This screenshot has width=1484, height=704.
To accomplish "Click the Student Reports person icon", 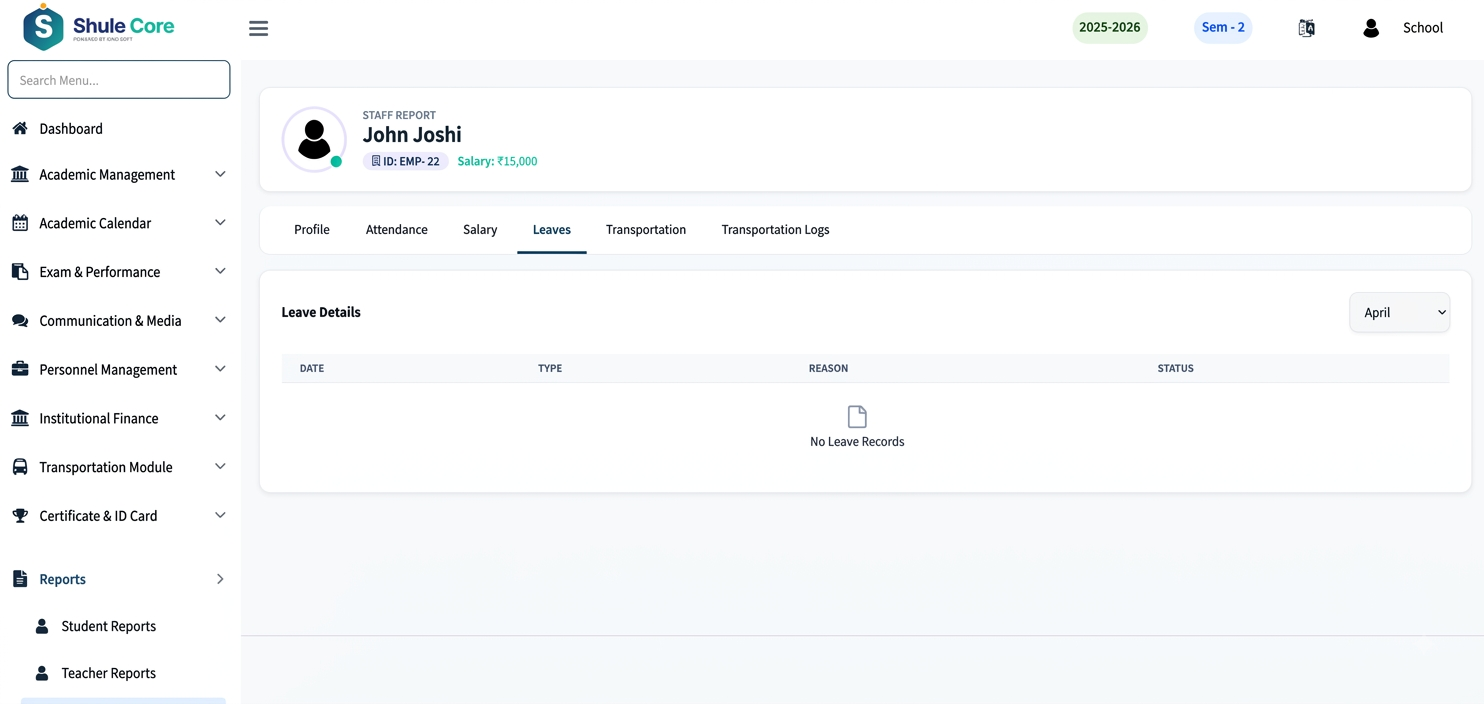I will (42, 626).
